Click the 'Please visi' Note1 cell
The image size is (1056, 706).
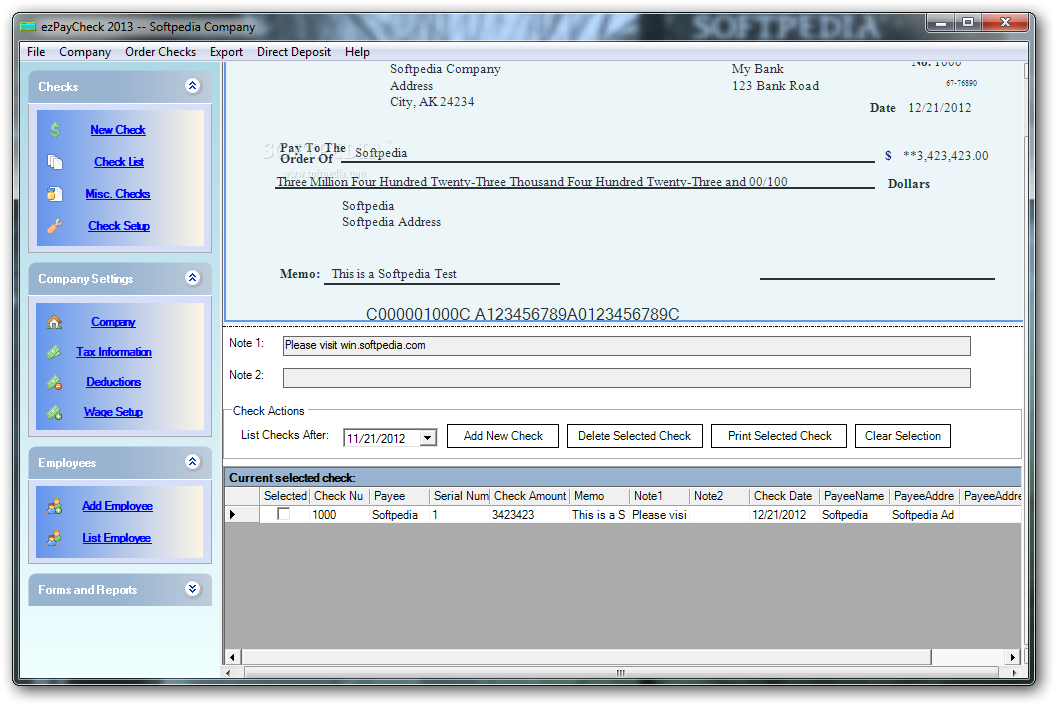660,515
